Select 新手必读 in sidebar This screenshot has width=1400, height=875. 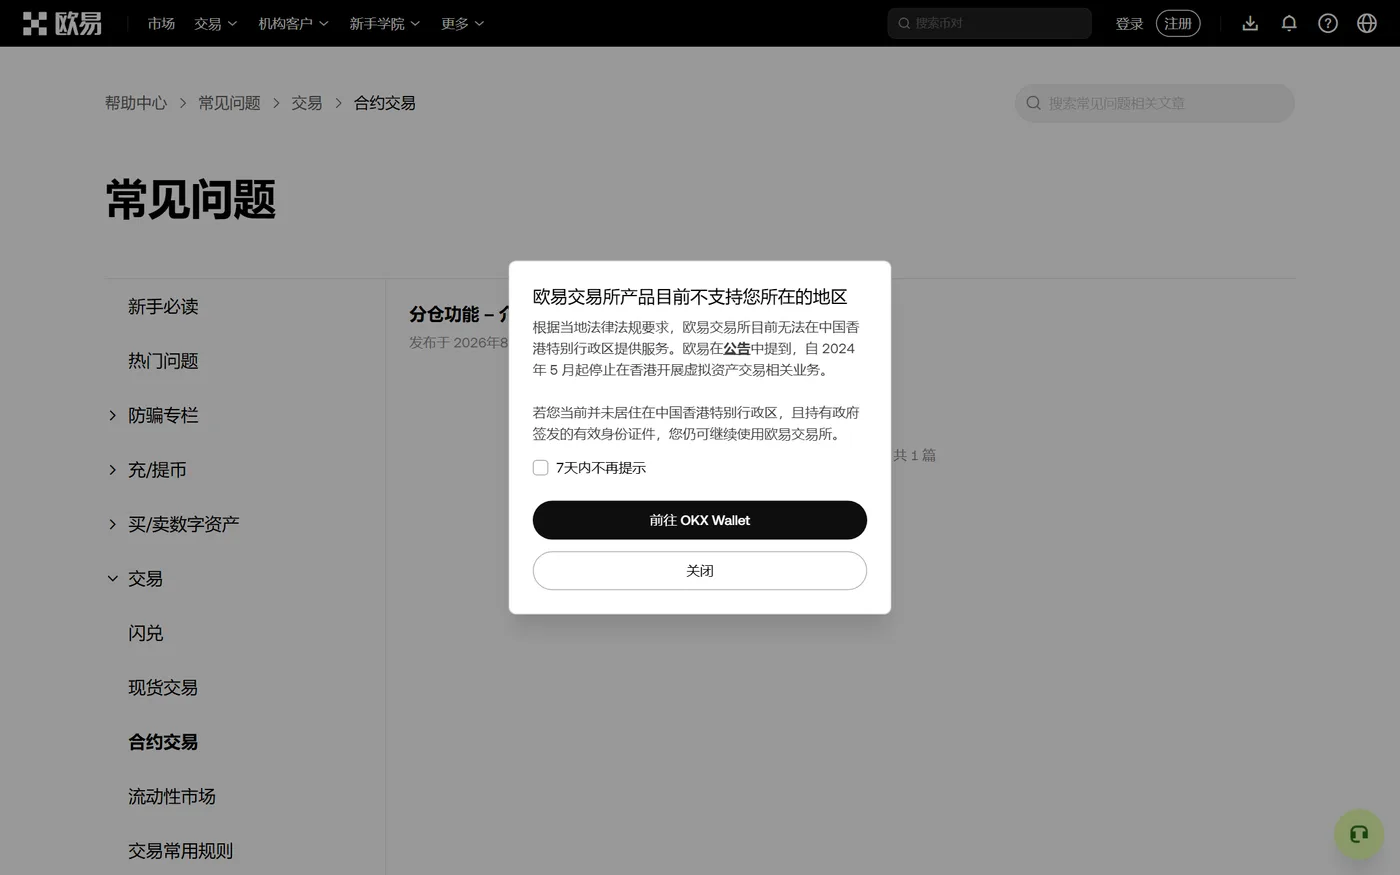(163, 307)
